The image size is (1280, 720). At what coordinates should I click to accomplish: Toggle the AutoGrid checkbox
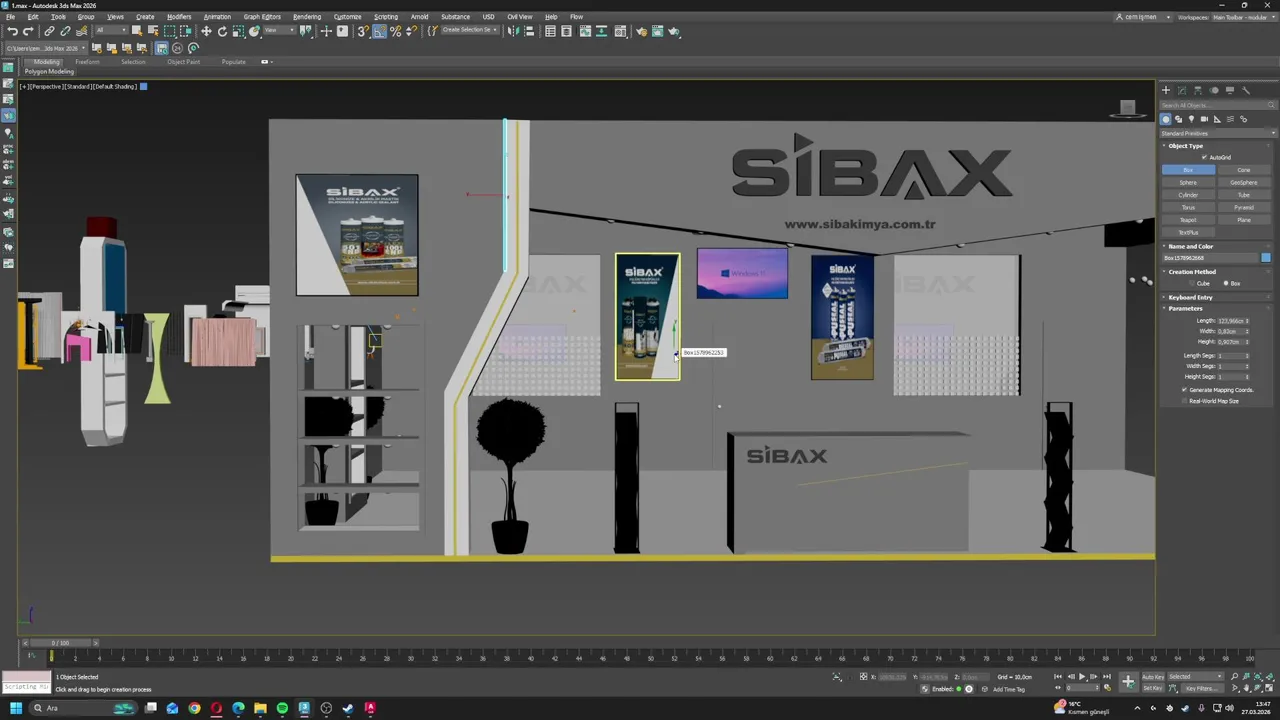[x=1205, y=158]
